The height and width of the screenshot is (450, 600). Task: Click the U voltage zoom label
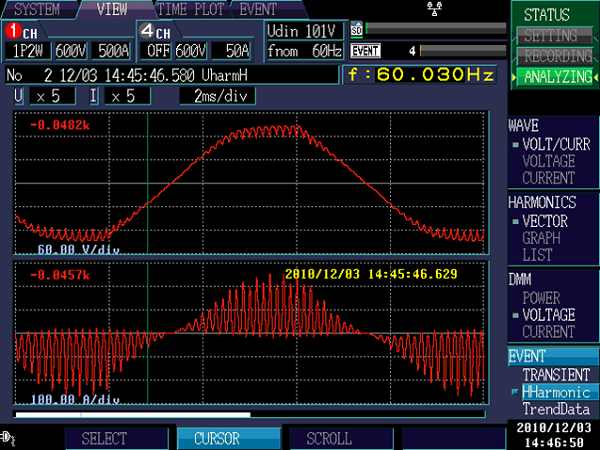(x=19, y=96)
